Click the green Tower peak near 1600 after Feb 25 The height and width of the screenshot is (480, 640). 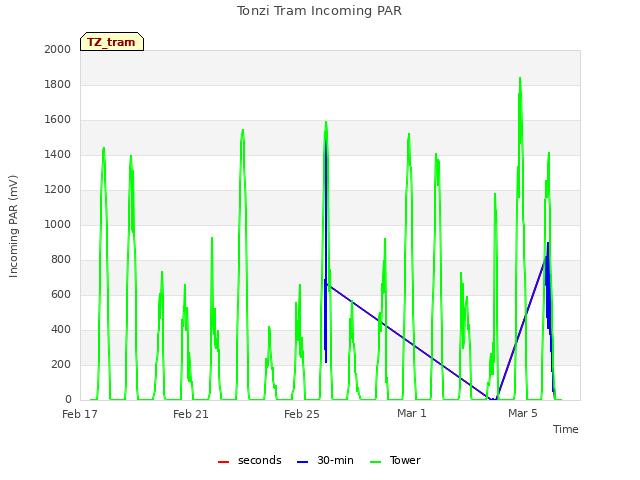[x=326, y=122]
